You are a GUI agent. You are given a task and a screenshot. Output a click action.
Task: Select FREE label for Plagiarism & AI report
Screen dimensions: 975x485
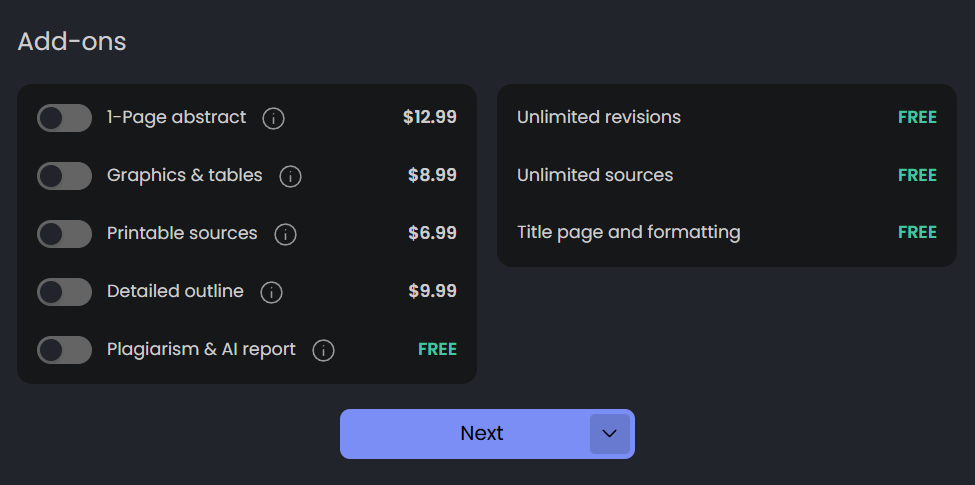437,349
